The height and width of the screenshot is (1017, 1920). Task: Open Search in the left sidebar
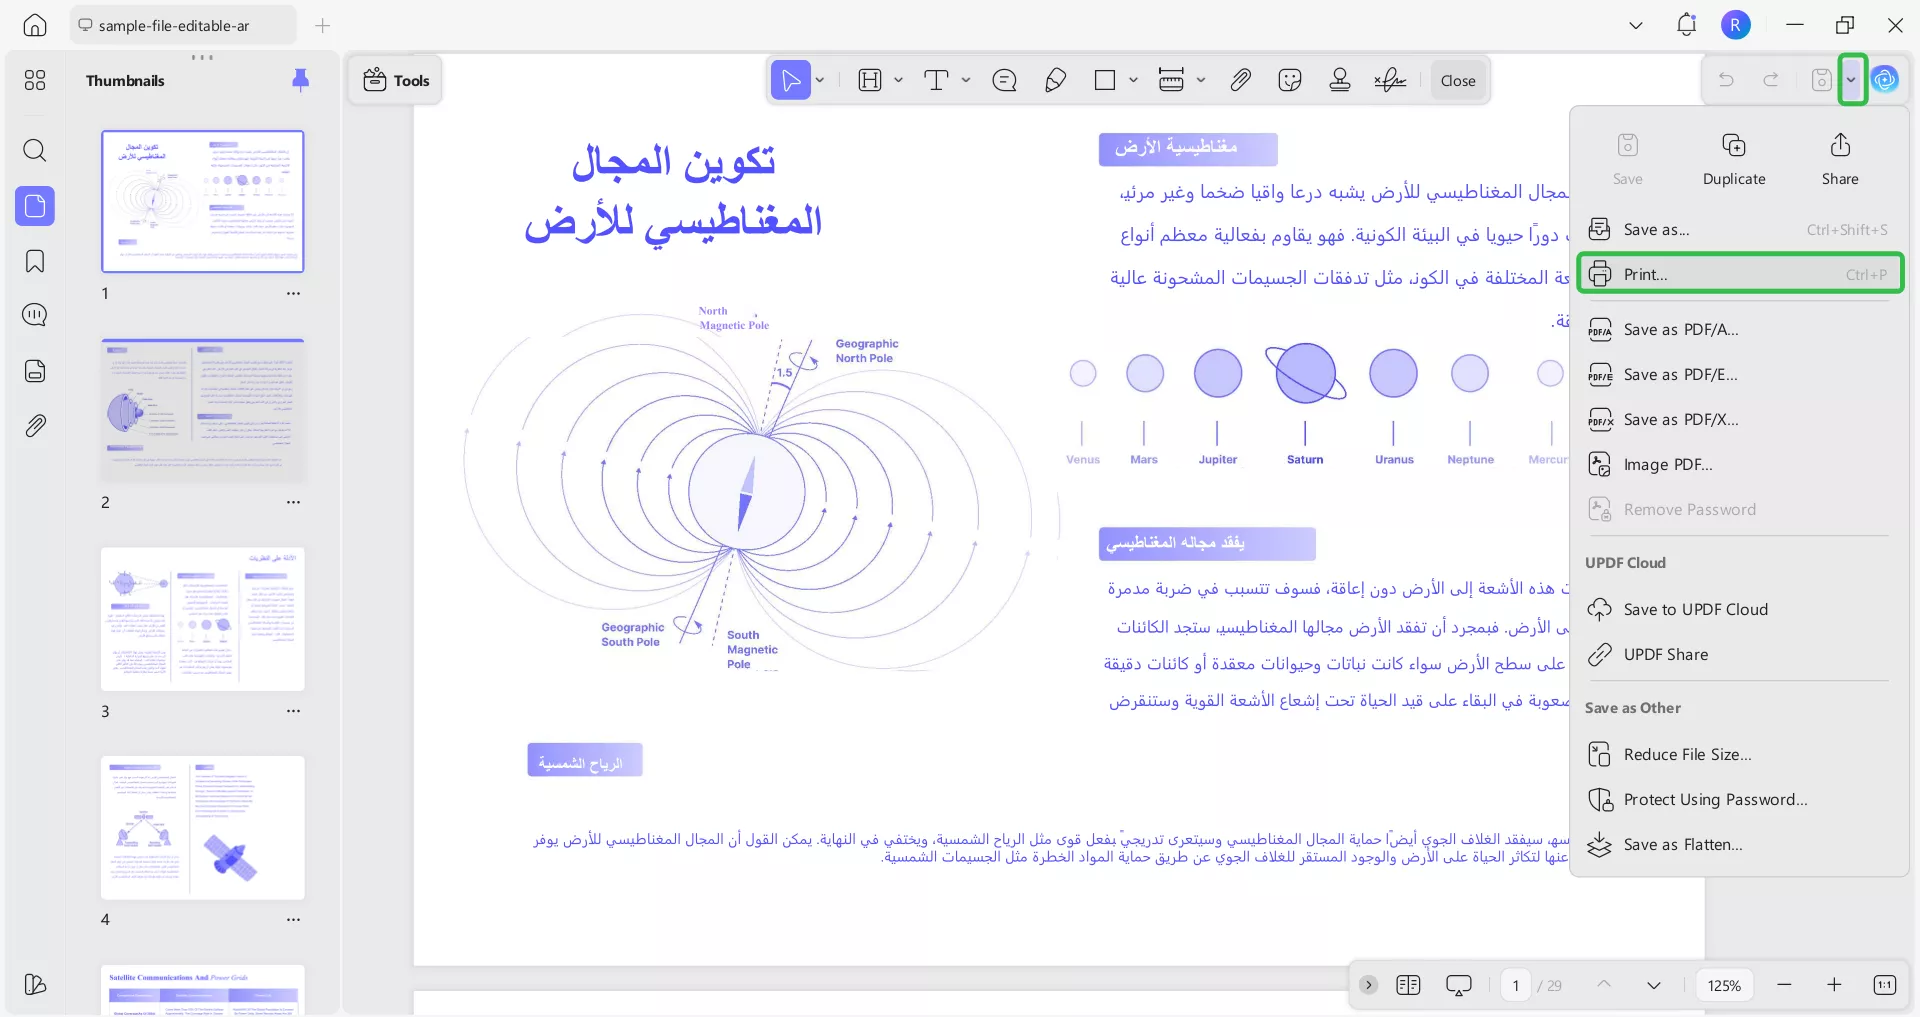35,151
